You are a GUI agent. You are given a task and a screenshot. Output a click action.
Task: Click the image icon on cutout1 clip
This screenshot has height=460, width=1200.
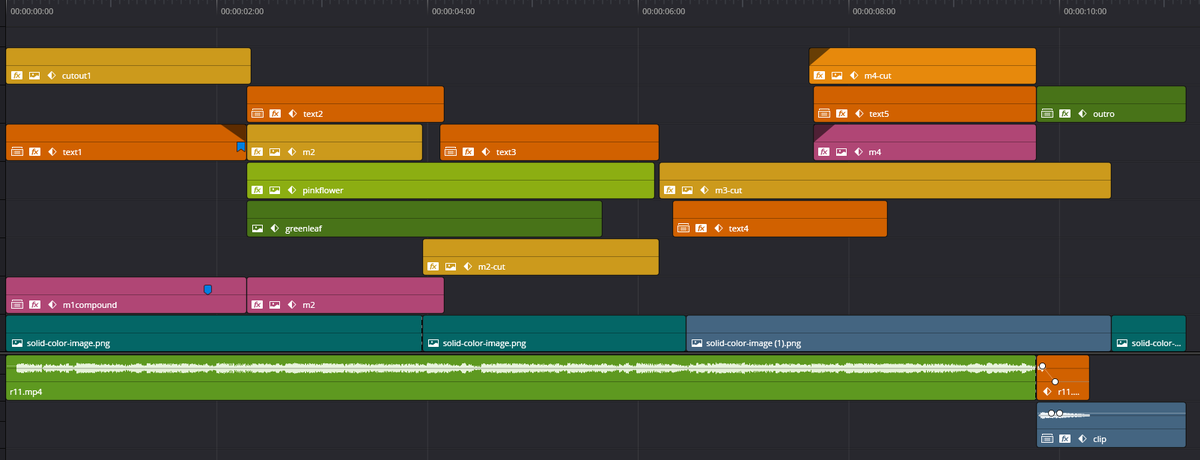point(35,75)
